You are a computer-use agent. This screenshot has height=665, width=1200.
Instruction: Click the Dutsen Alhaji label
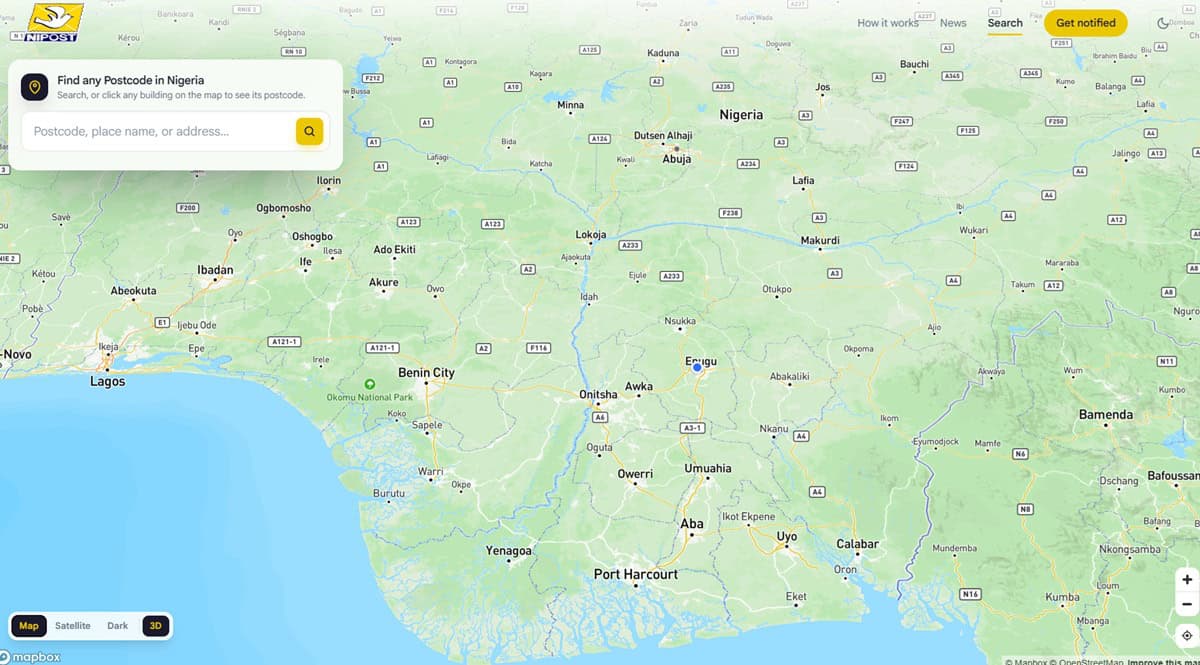[663, 135]
